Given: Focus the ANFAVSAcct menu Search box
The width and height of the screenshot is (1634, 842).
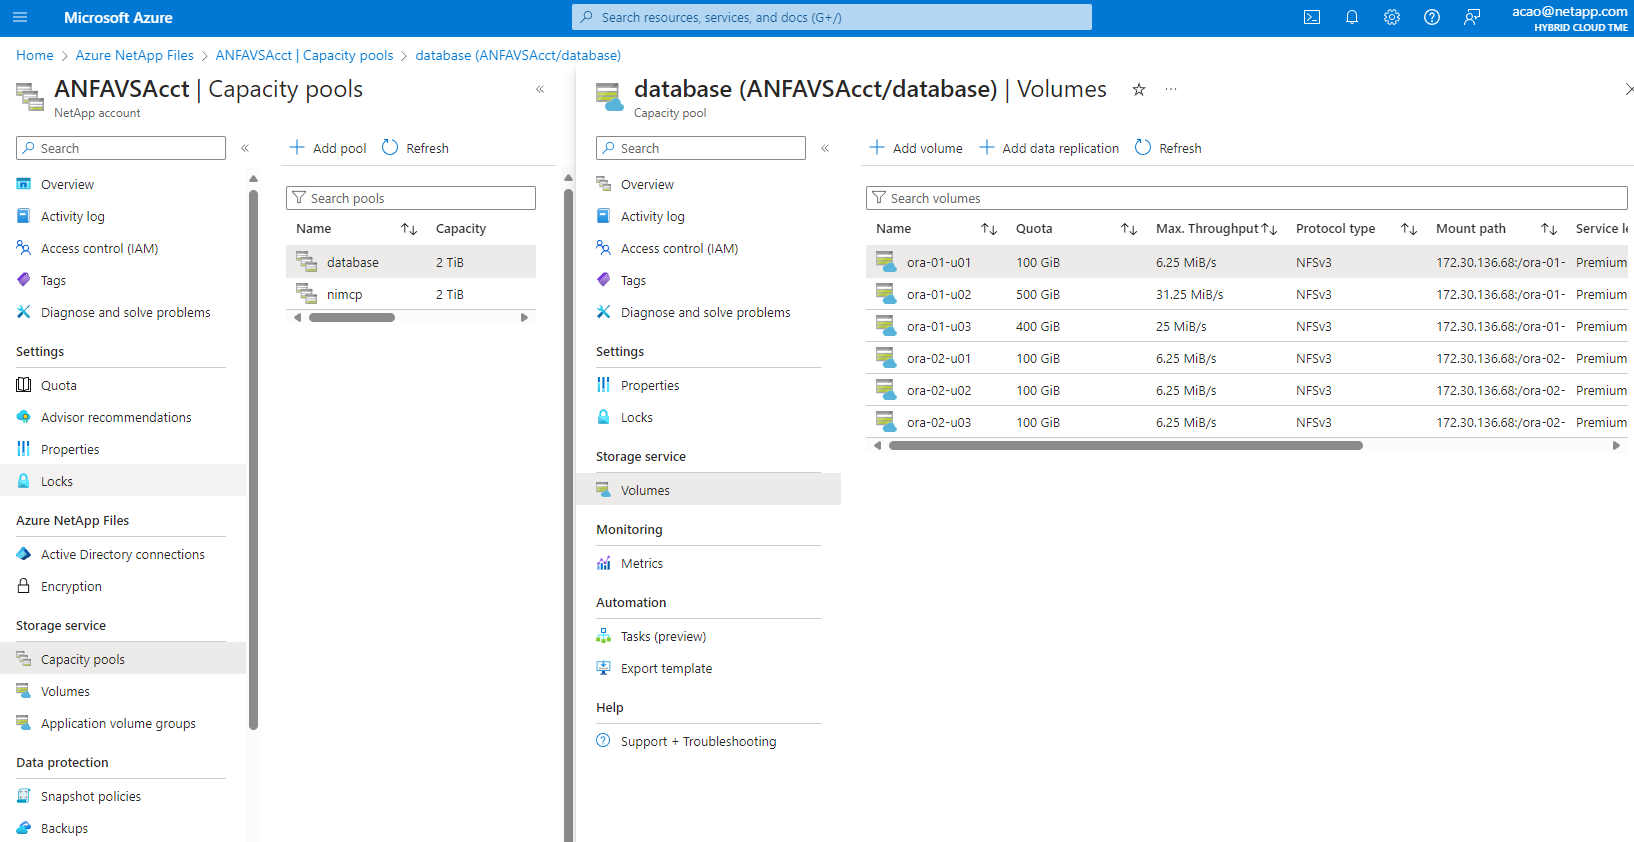Looking at the screenshot, I should [121, 148].
